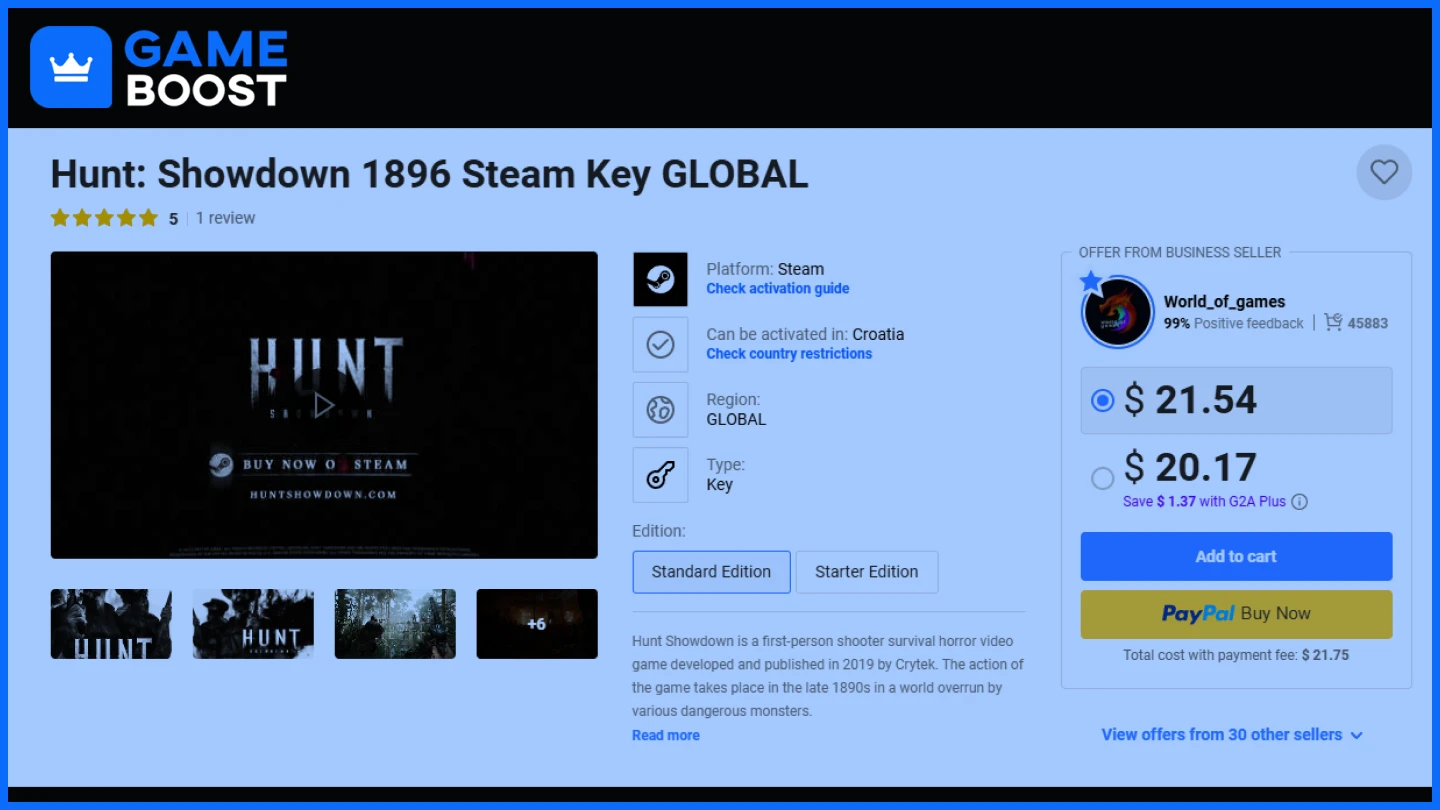Open Check country restrictions link

pos(789,353)
